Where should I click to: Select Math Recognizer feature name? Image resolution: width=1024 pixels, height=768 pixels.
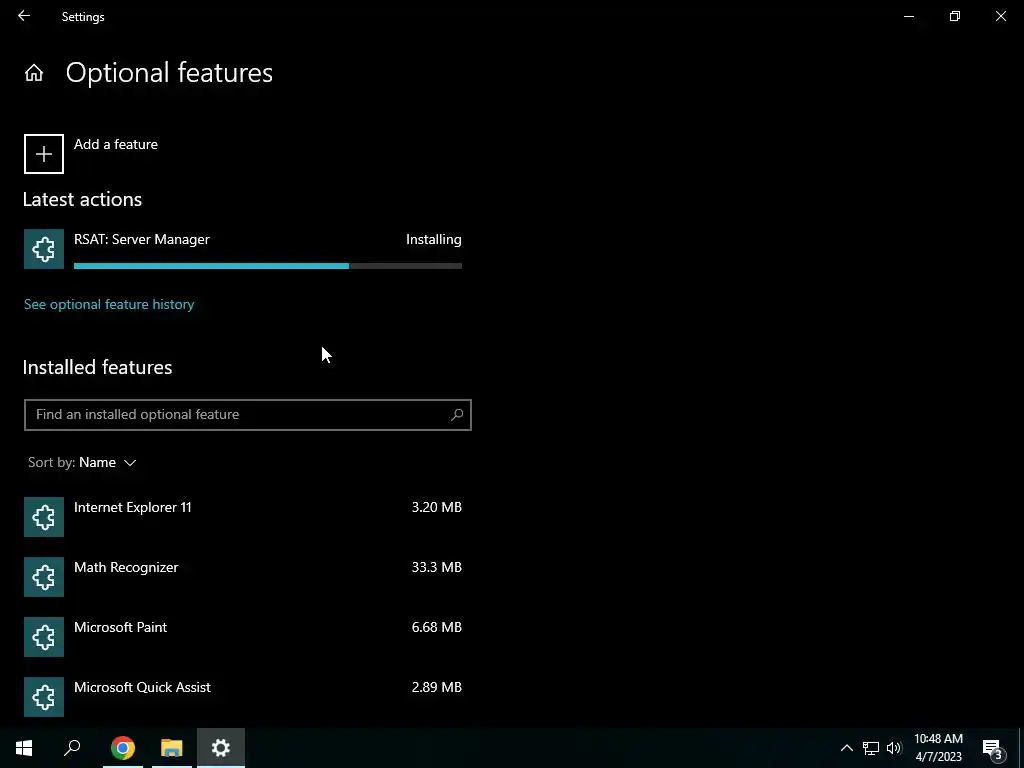[x=126, y=568]
